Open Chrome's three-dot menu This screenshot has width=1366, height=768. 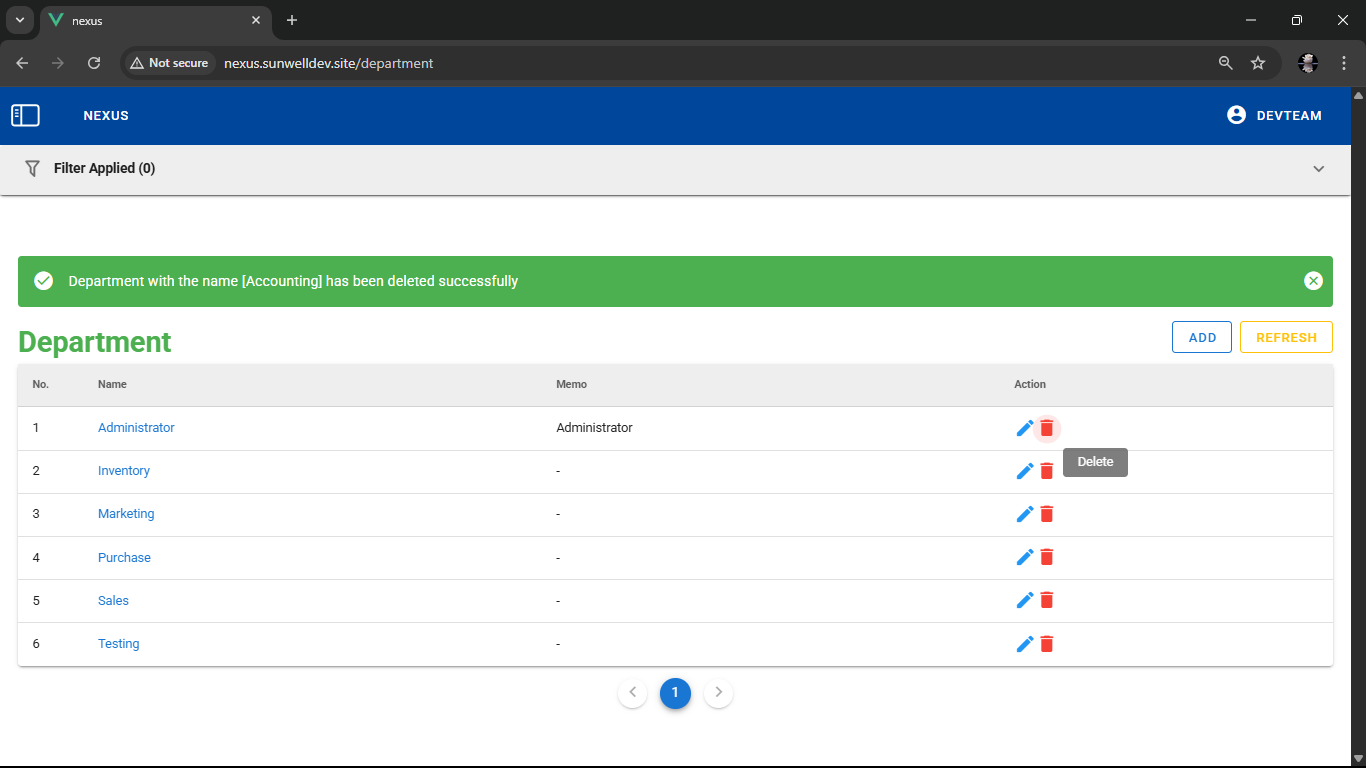1344,63
